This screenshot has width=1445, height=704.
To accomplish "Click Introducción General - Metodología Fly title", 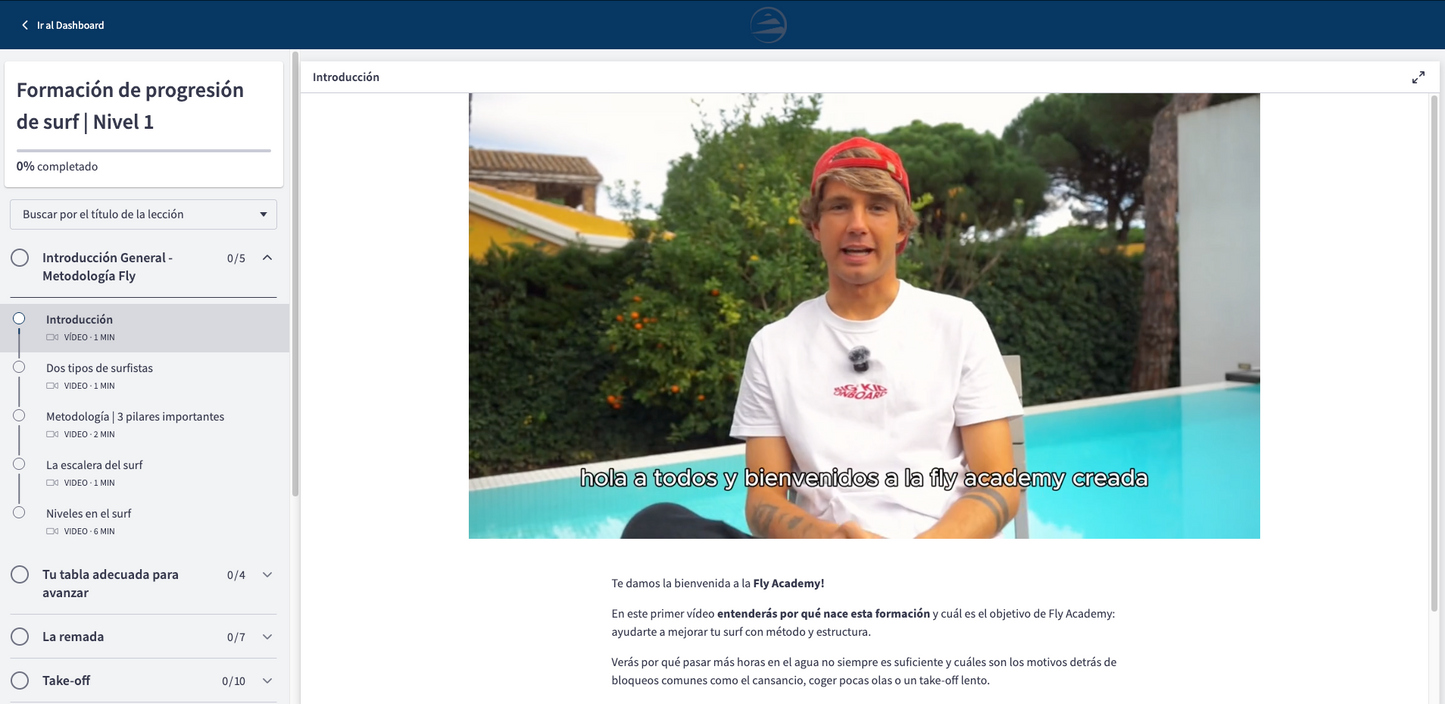I will [x=107, y=267].
